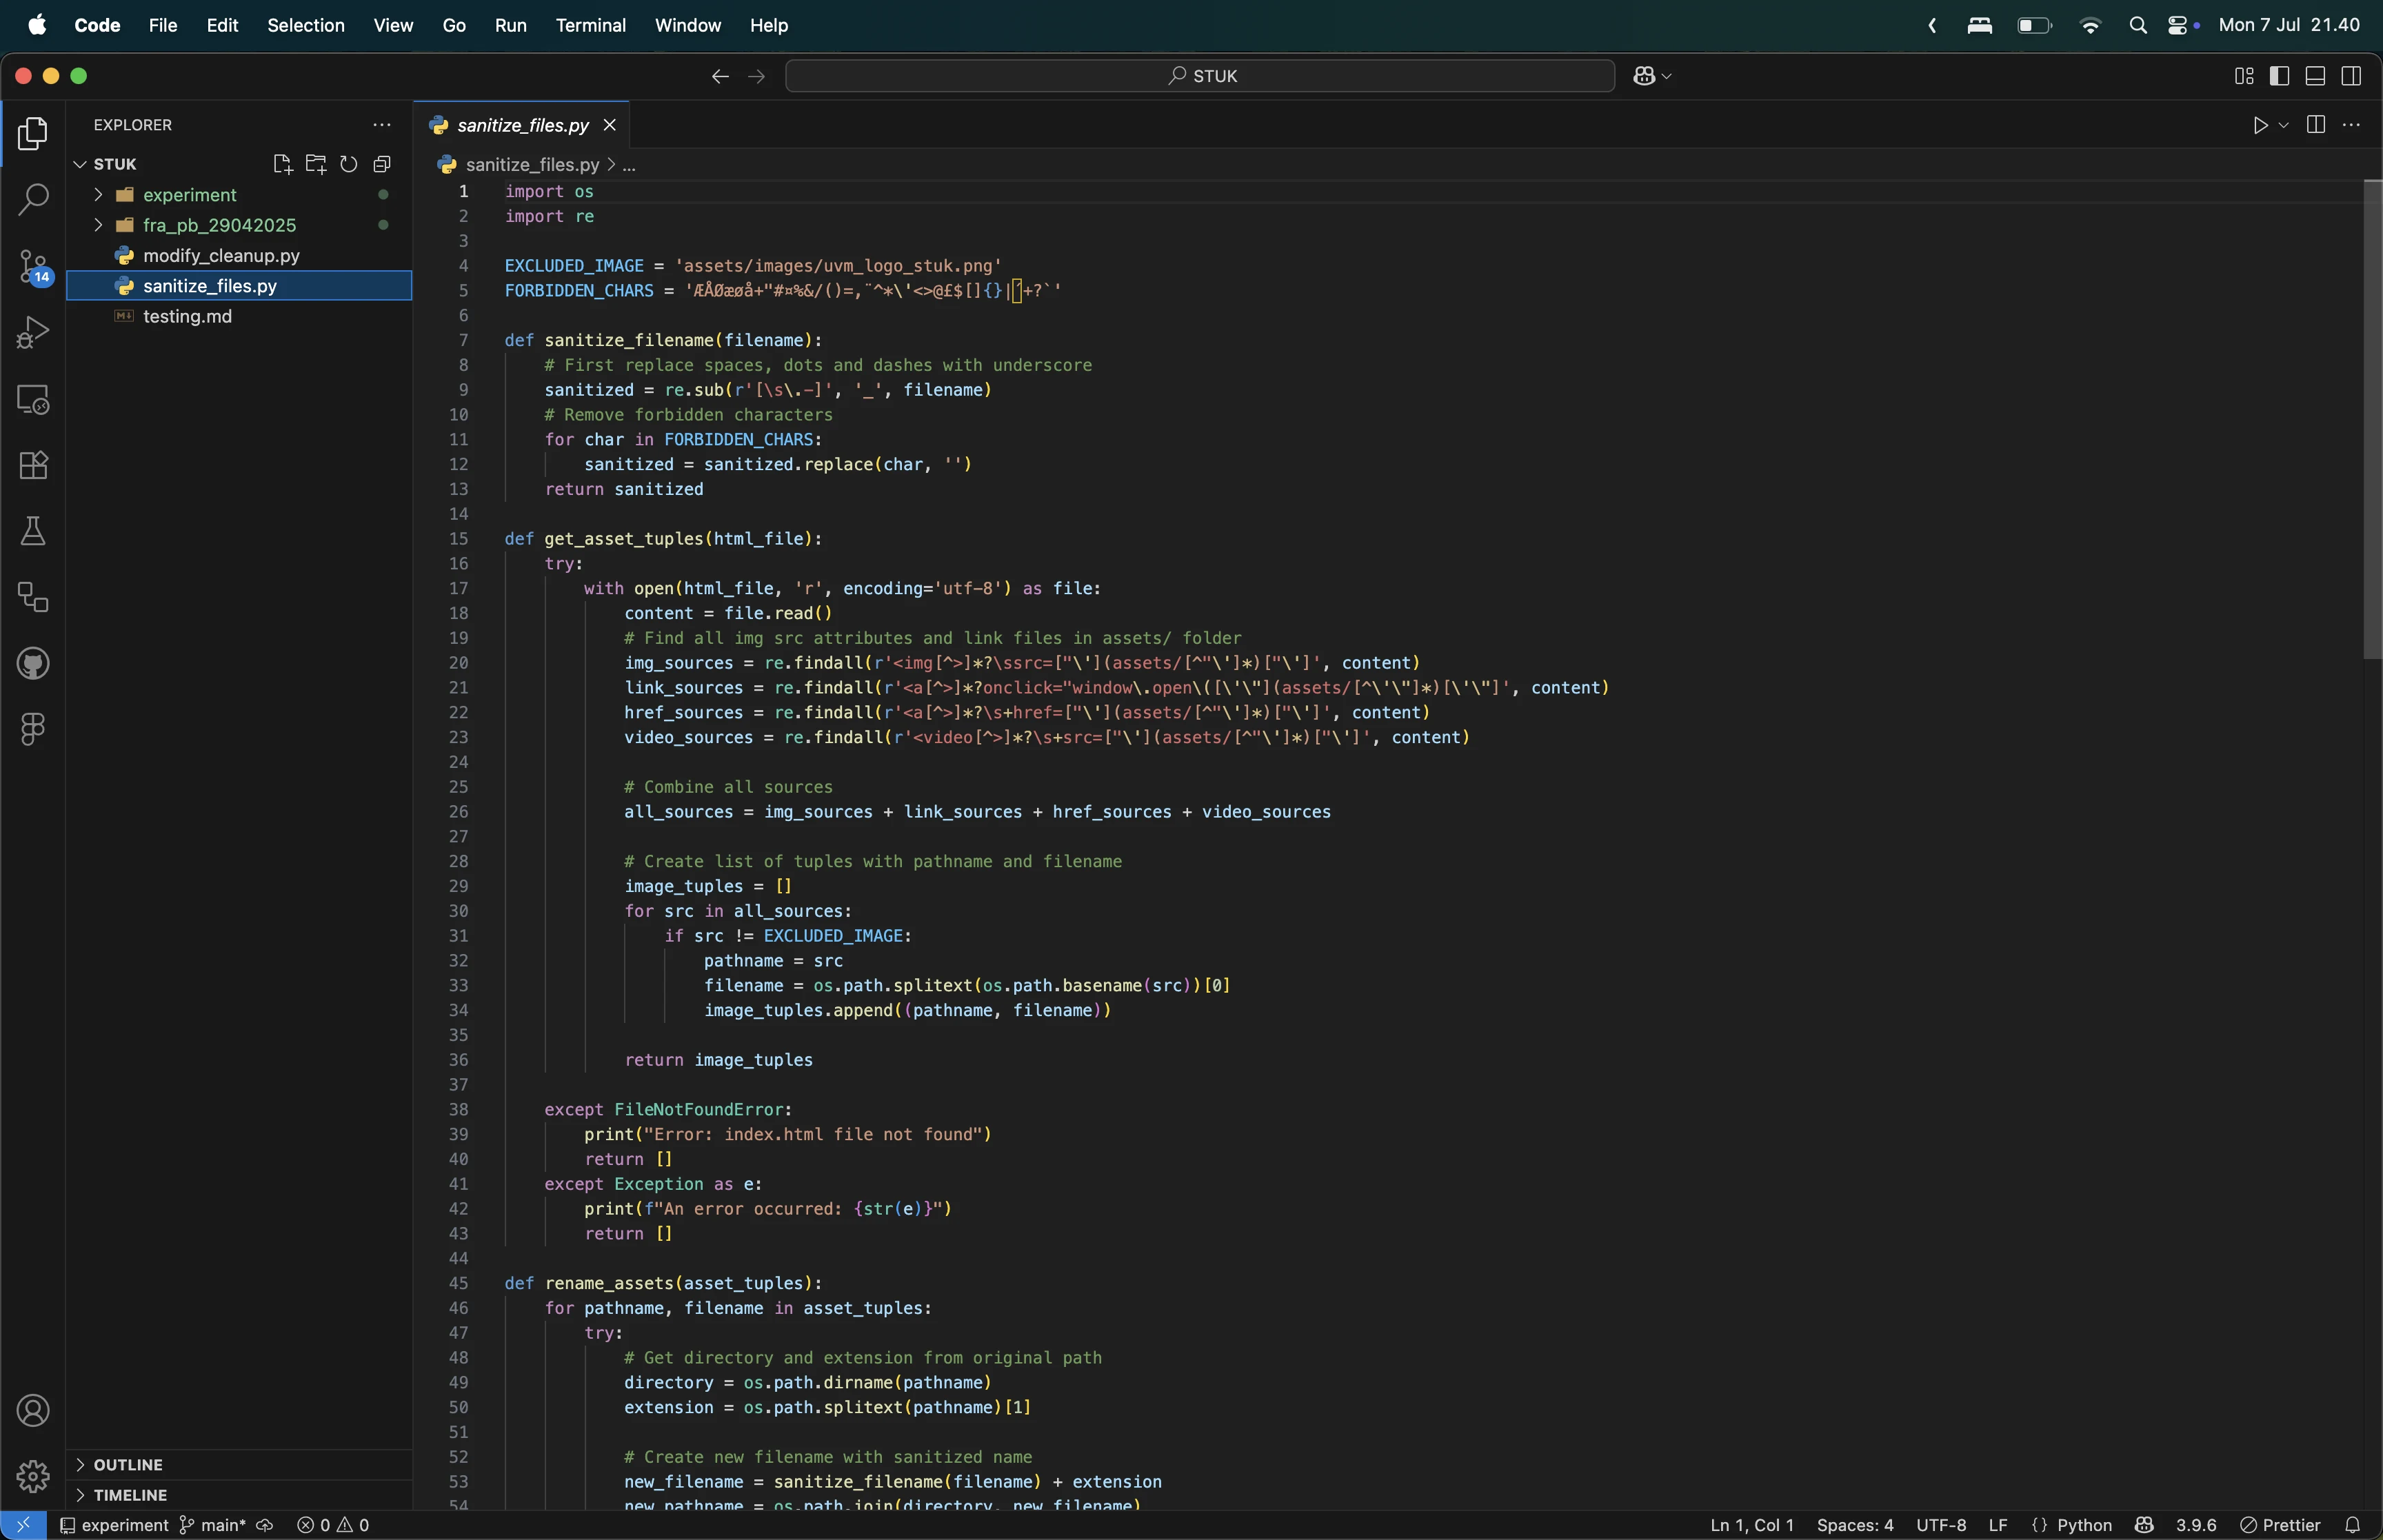Click the STUK command center search field

1200,76
